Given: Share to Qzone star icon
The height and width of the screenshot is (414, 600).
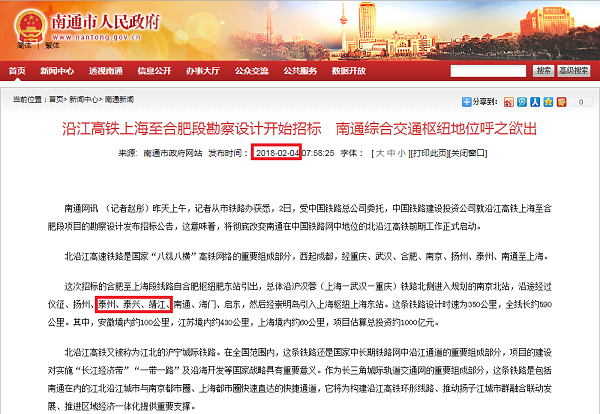Looking at the screenshot, I should [x=548, y=102].
